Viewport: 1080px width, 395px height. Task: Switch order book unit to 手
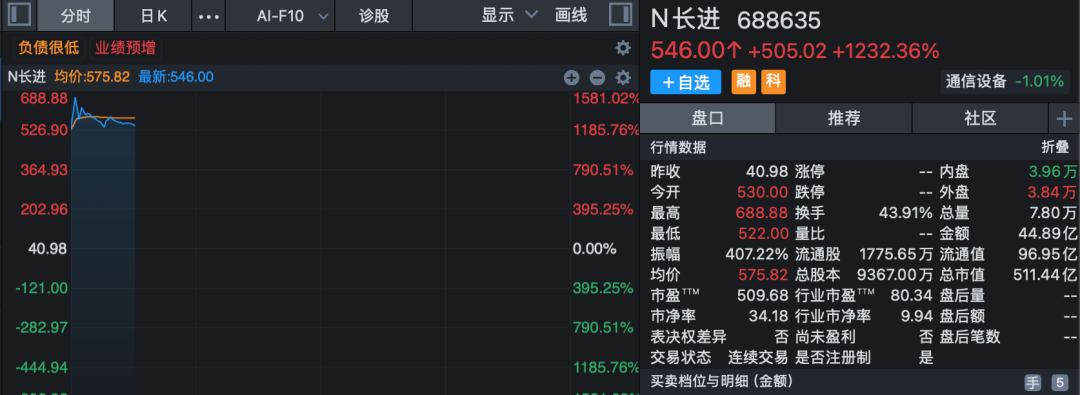click(x=1033, y=383)
